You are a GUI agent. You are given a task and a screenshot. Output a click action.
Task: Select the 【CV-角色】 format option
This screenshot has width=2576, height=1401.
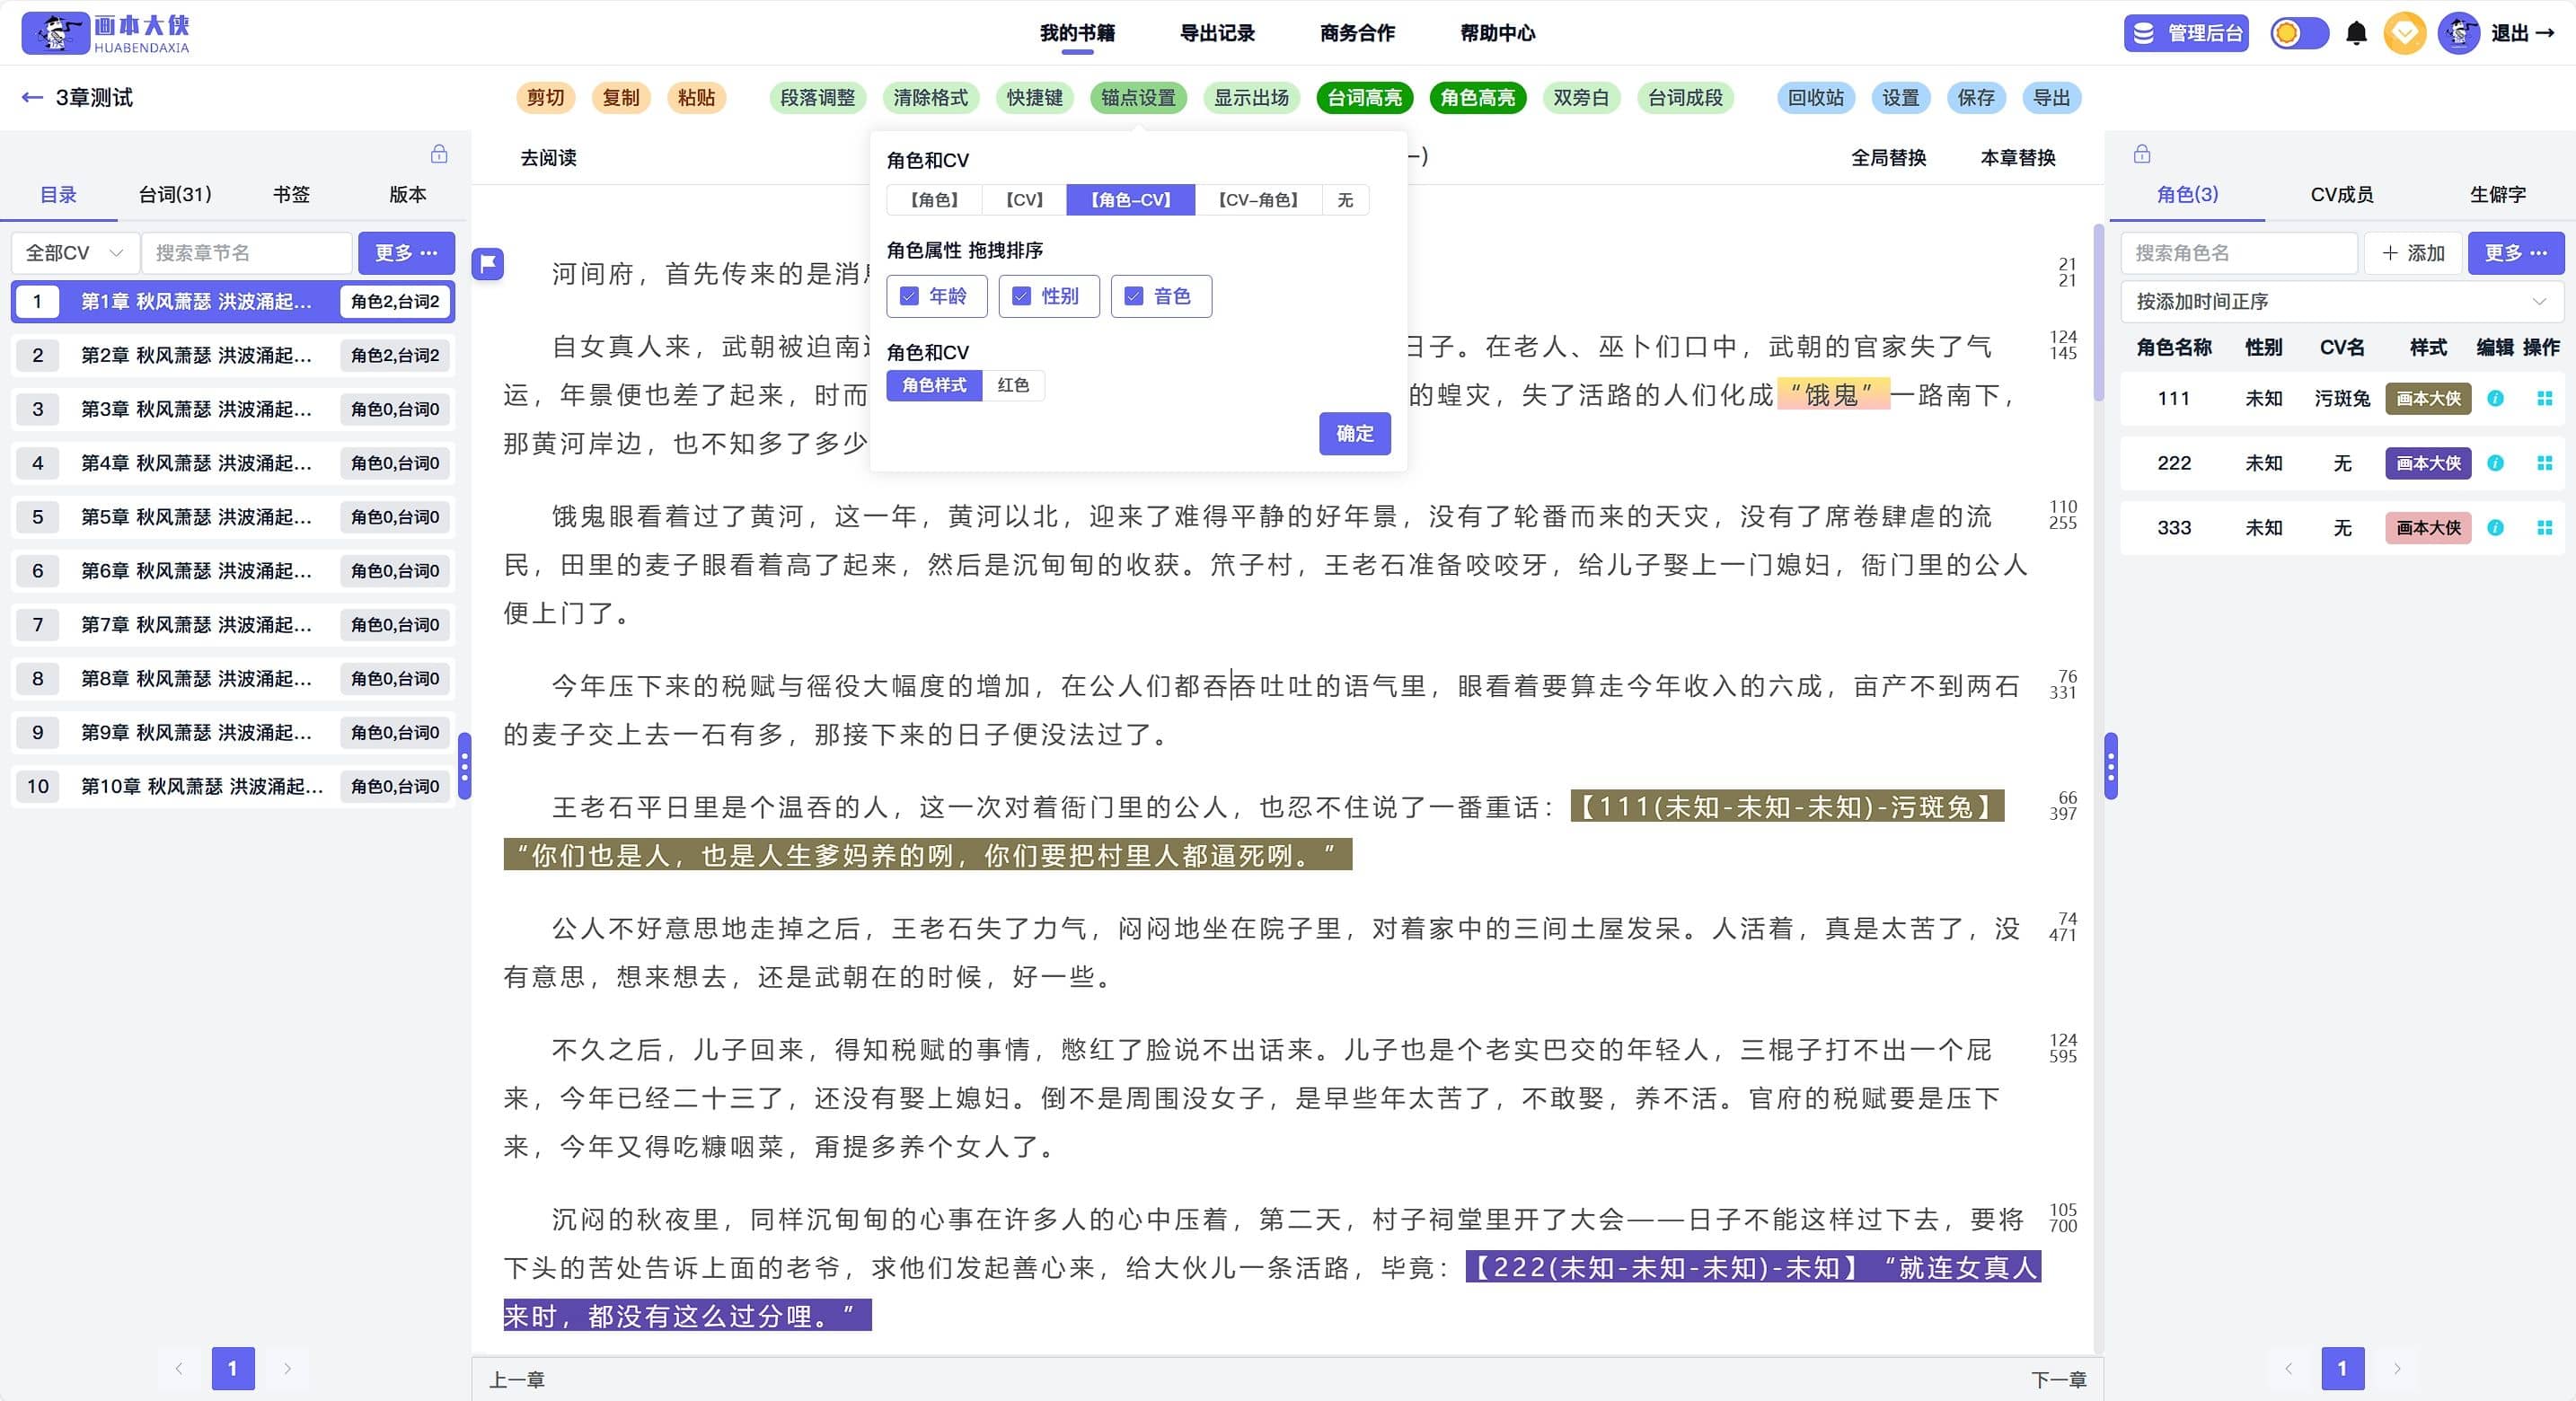[x=1258, y=200]
